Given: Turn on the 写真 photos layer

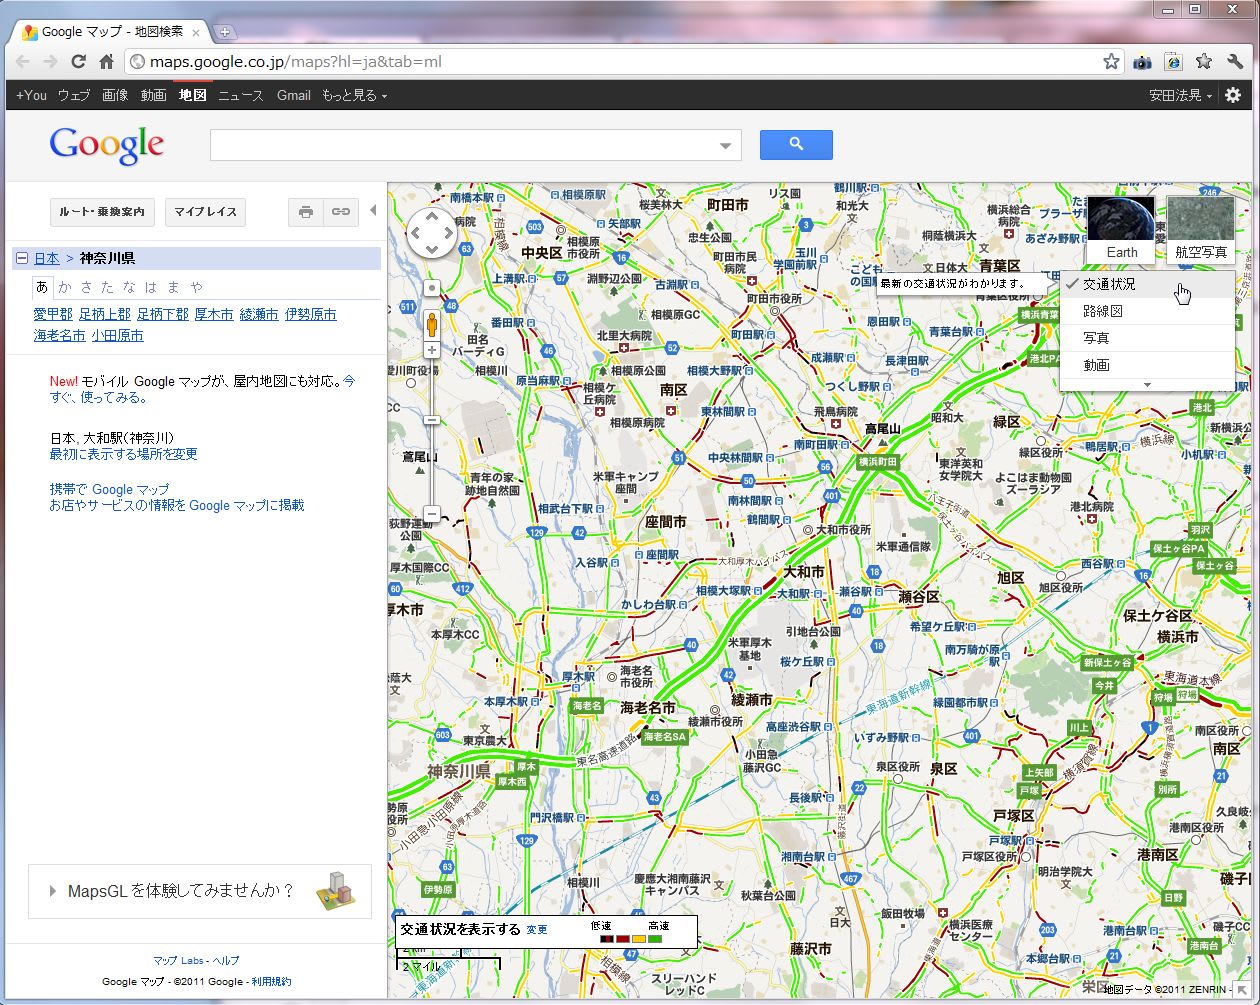Looking at the screenshot, I should point(1096,339).
